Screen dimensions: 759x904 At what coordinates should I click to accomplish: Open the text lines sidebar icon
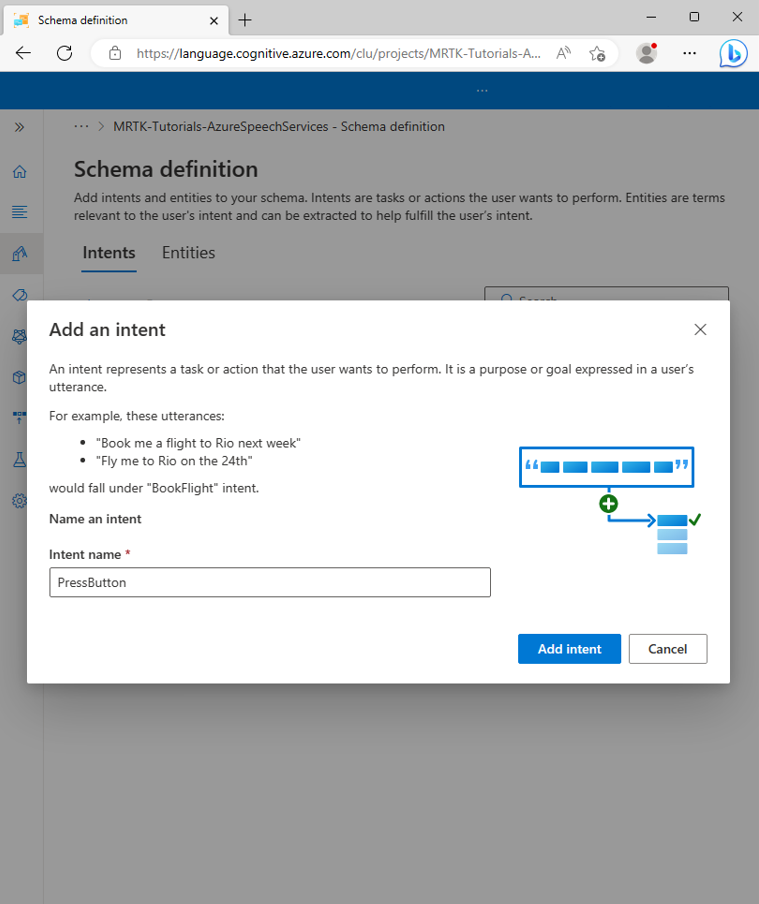pos(19,212)
